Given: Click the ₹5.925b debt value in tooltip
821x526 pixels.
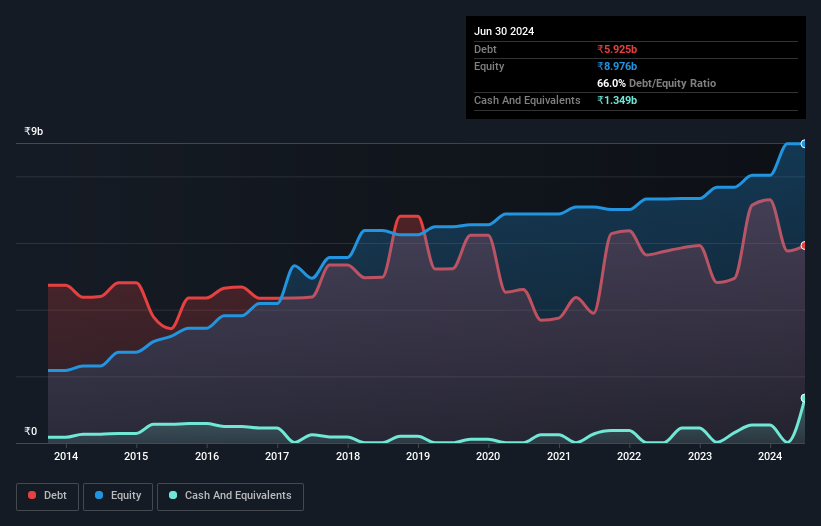Looking at the screenshot, I should [x=617, y=49].
